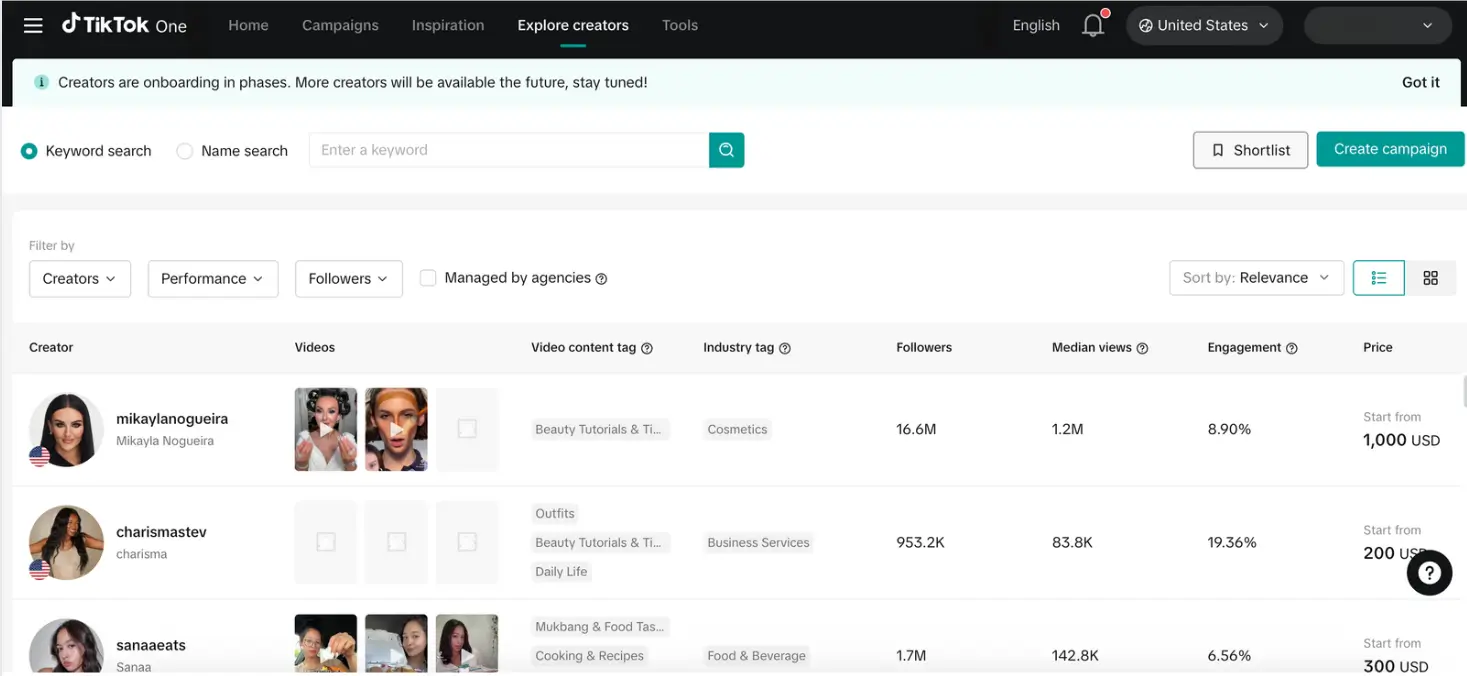The width and height of the screenshot is (1467, 676).
Task: Click the 1,000 USD price
Action: click(1401, 440)
